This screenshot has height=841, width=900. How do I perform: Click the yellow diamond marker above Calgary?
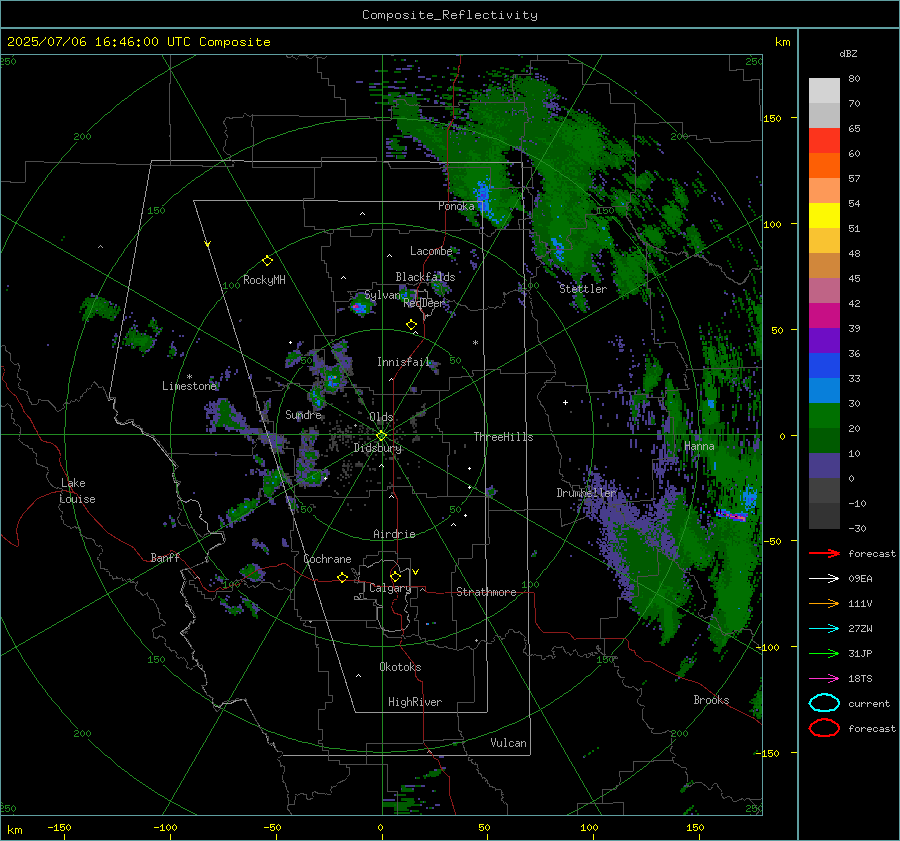click(395, 576)
